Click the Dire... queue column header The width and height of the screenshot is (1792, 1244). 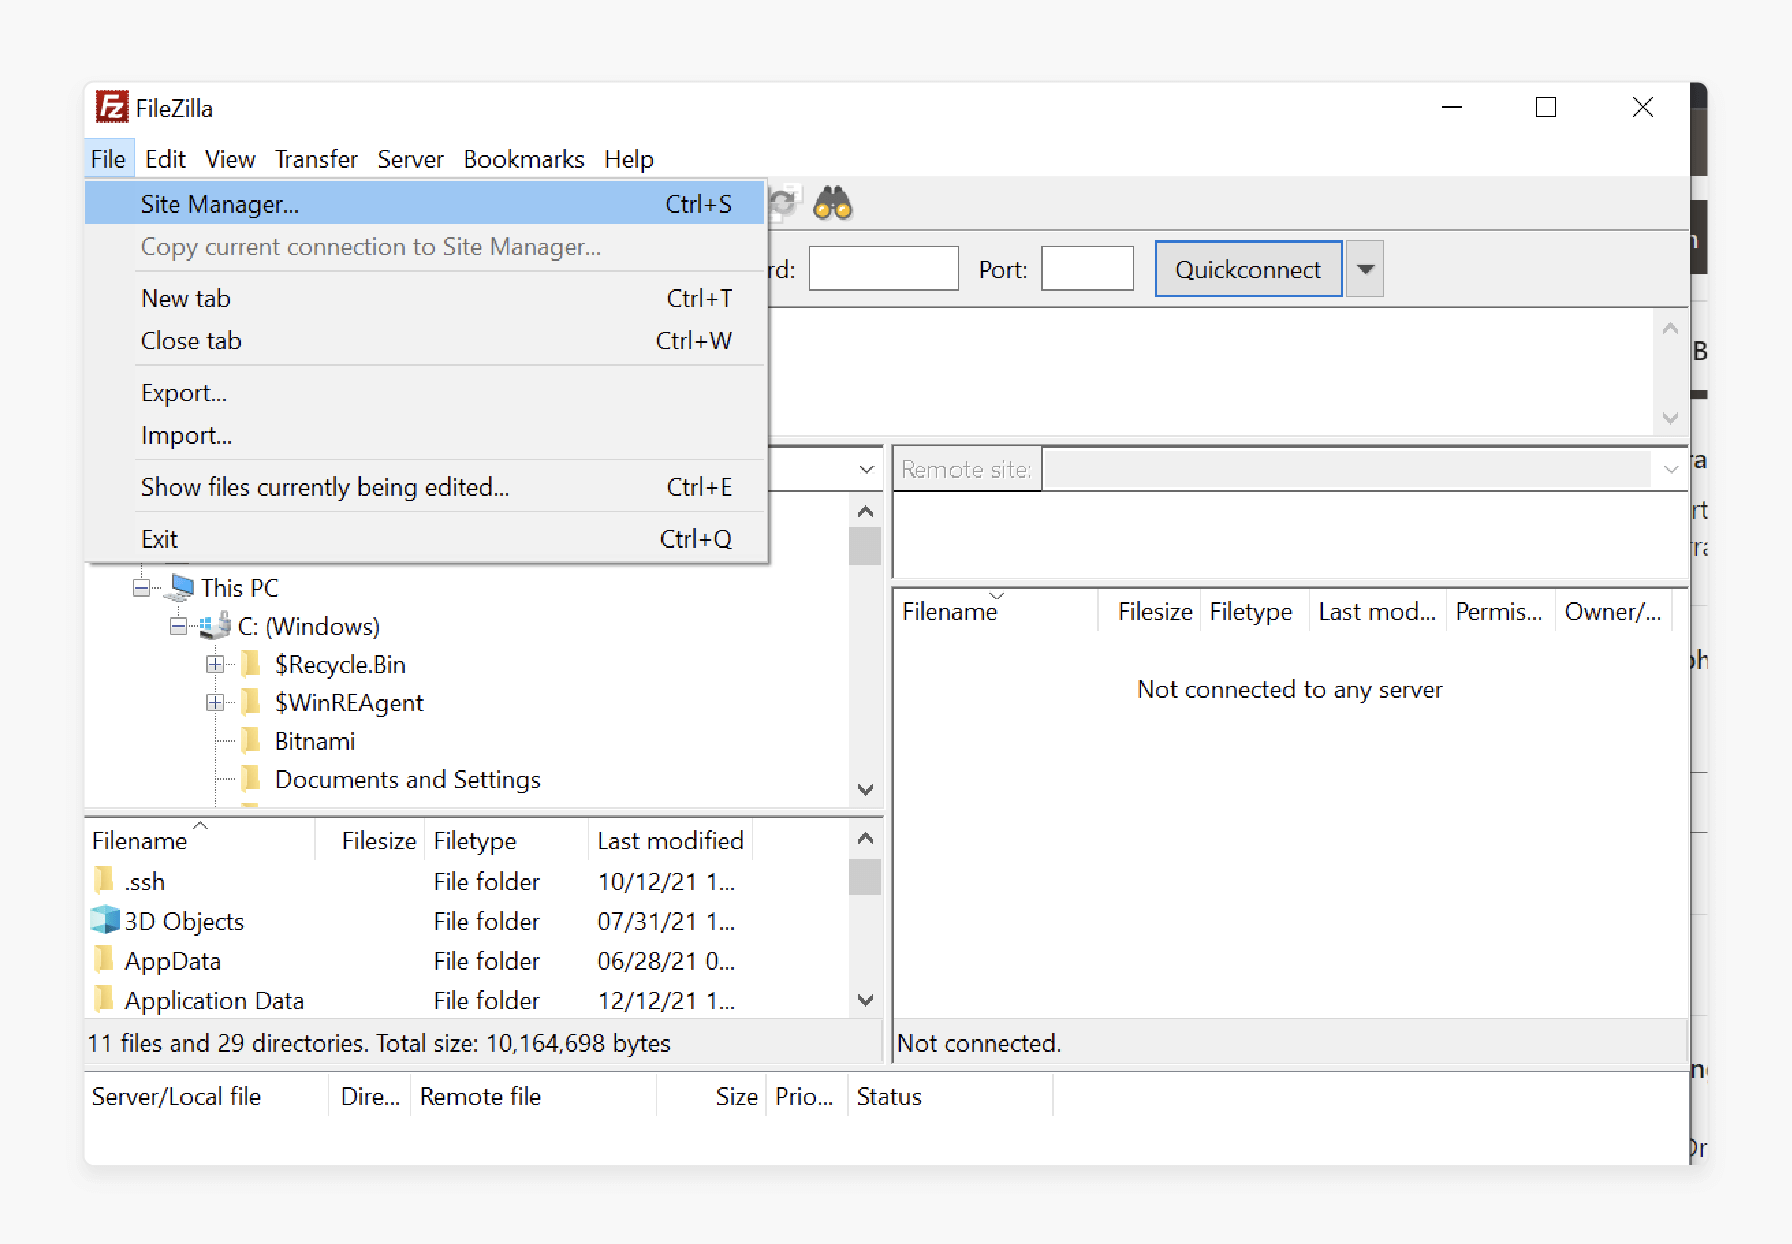pos(369,1096)
